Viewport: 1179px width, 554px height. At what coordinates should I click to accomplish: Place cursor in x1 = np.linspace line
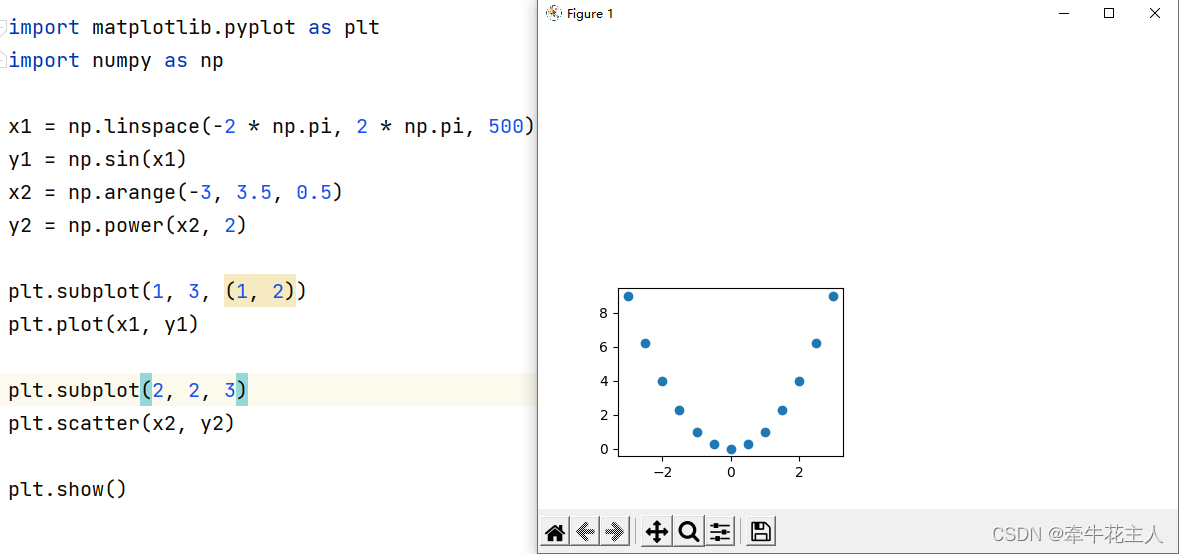[271, 126]
